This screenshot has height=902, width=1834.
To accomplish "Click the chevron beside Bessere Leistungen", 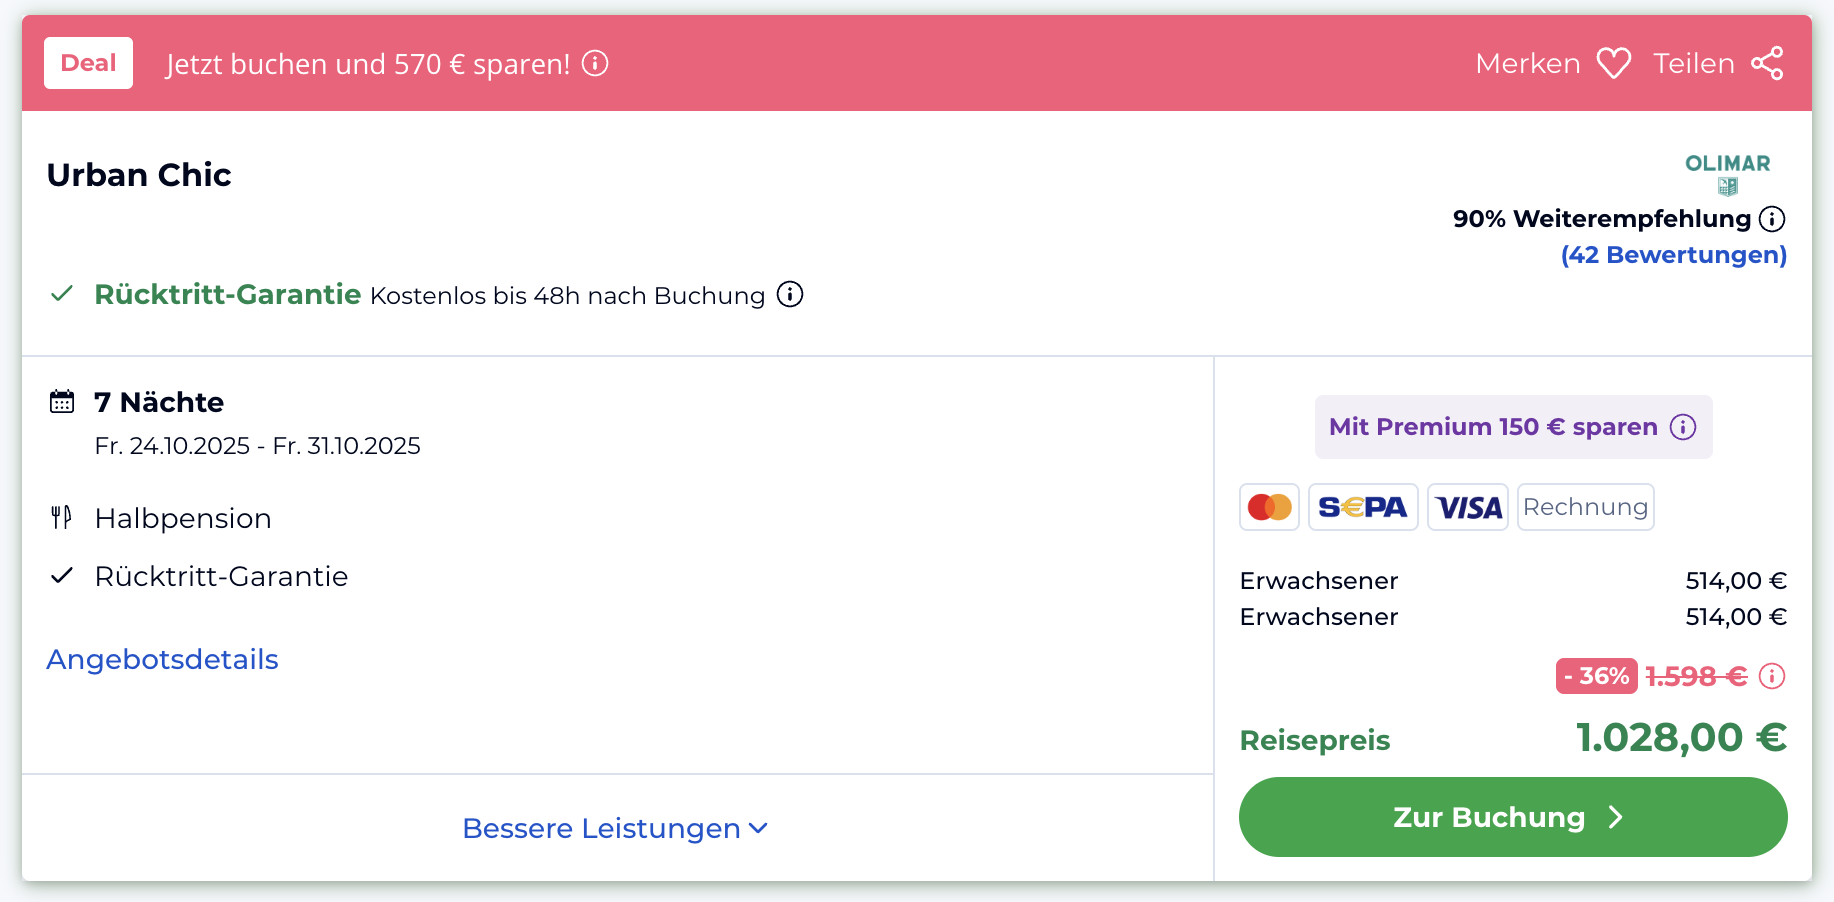I will [x=758, y=829].
